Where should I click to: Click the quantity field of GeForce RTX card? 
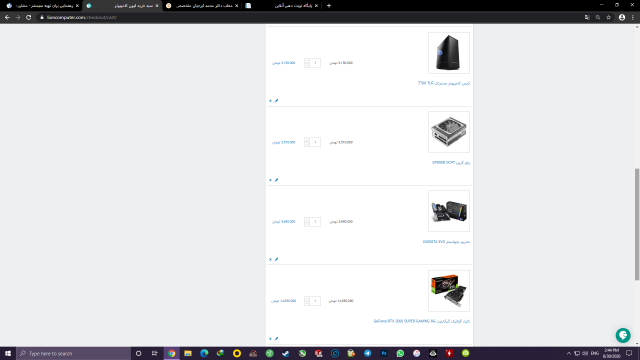315,301
